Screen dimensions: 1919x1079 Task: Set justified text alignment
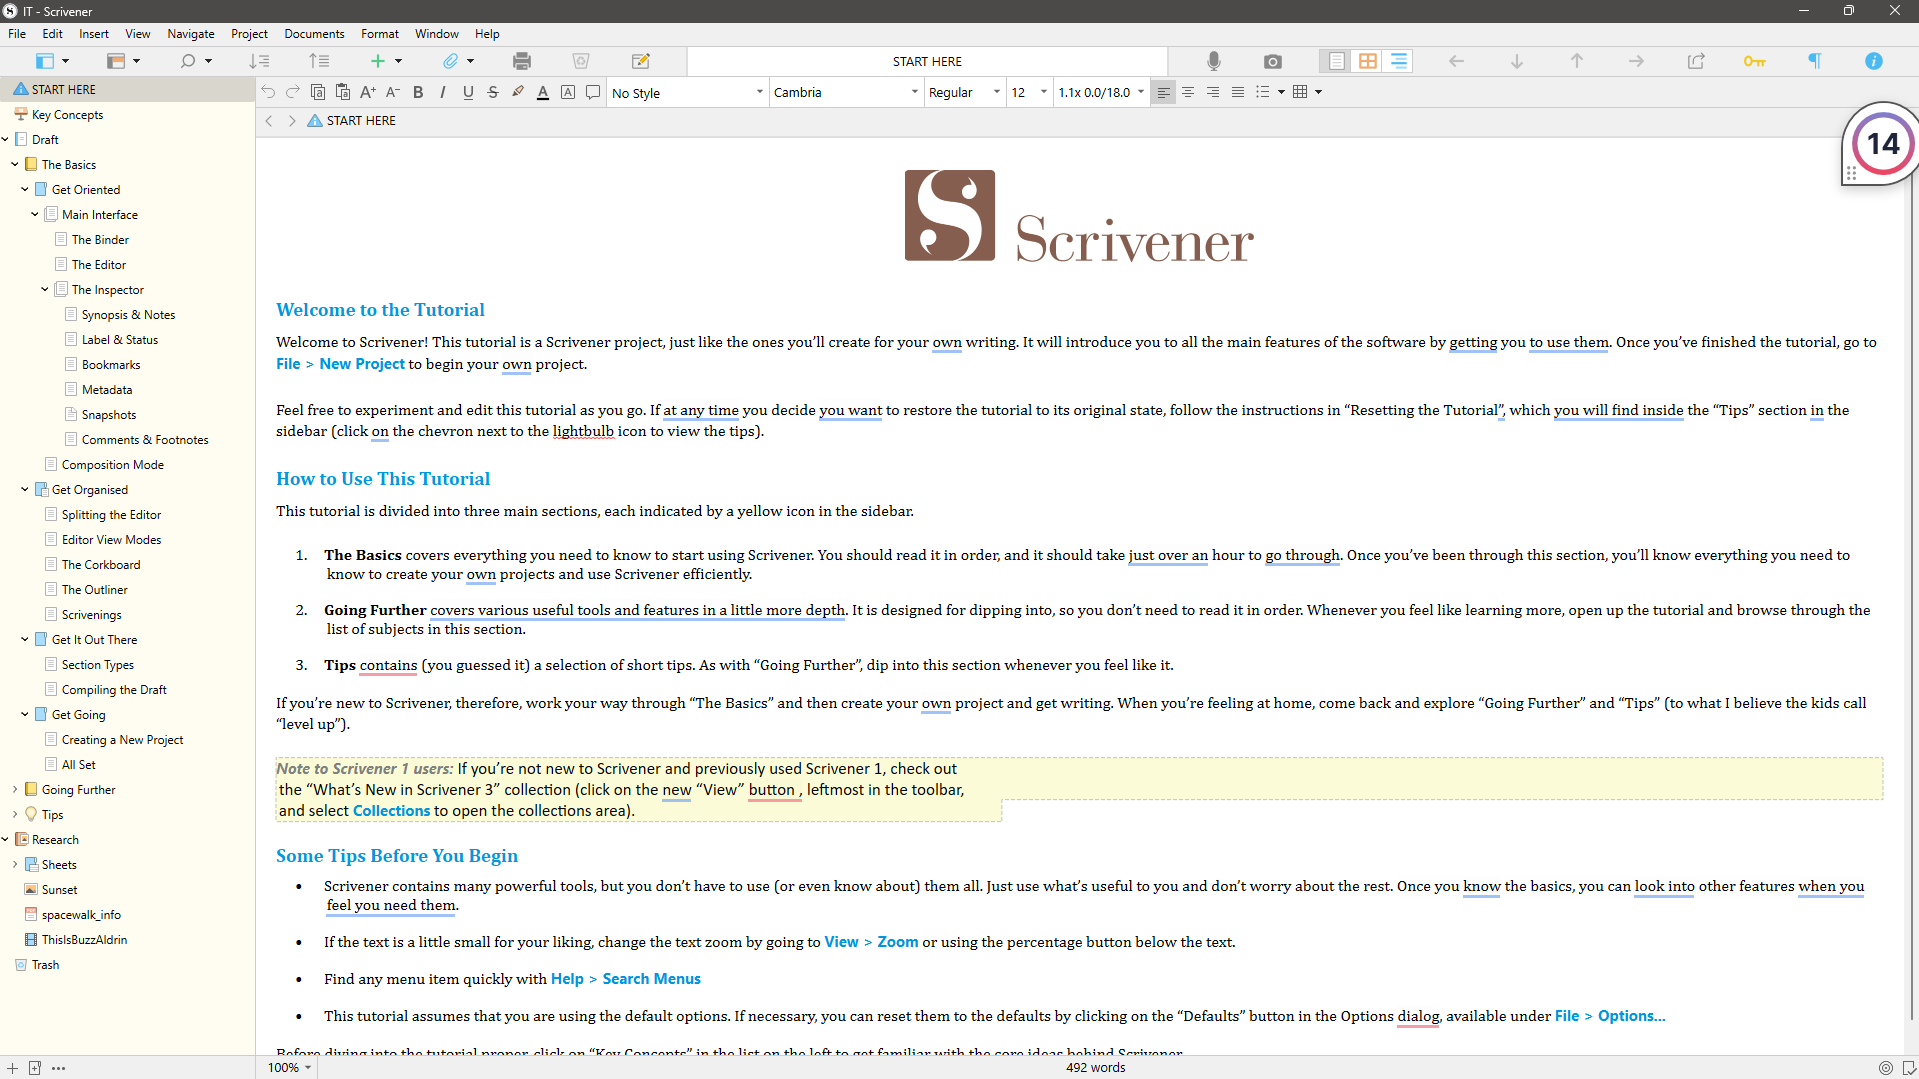click(x=1238, y=92)
